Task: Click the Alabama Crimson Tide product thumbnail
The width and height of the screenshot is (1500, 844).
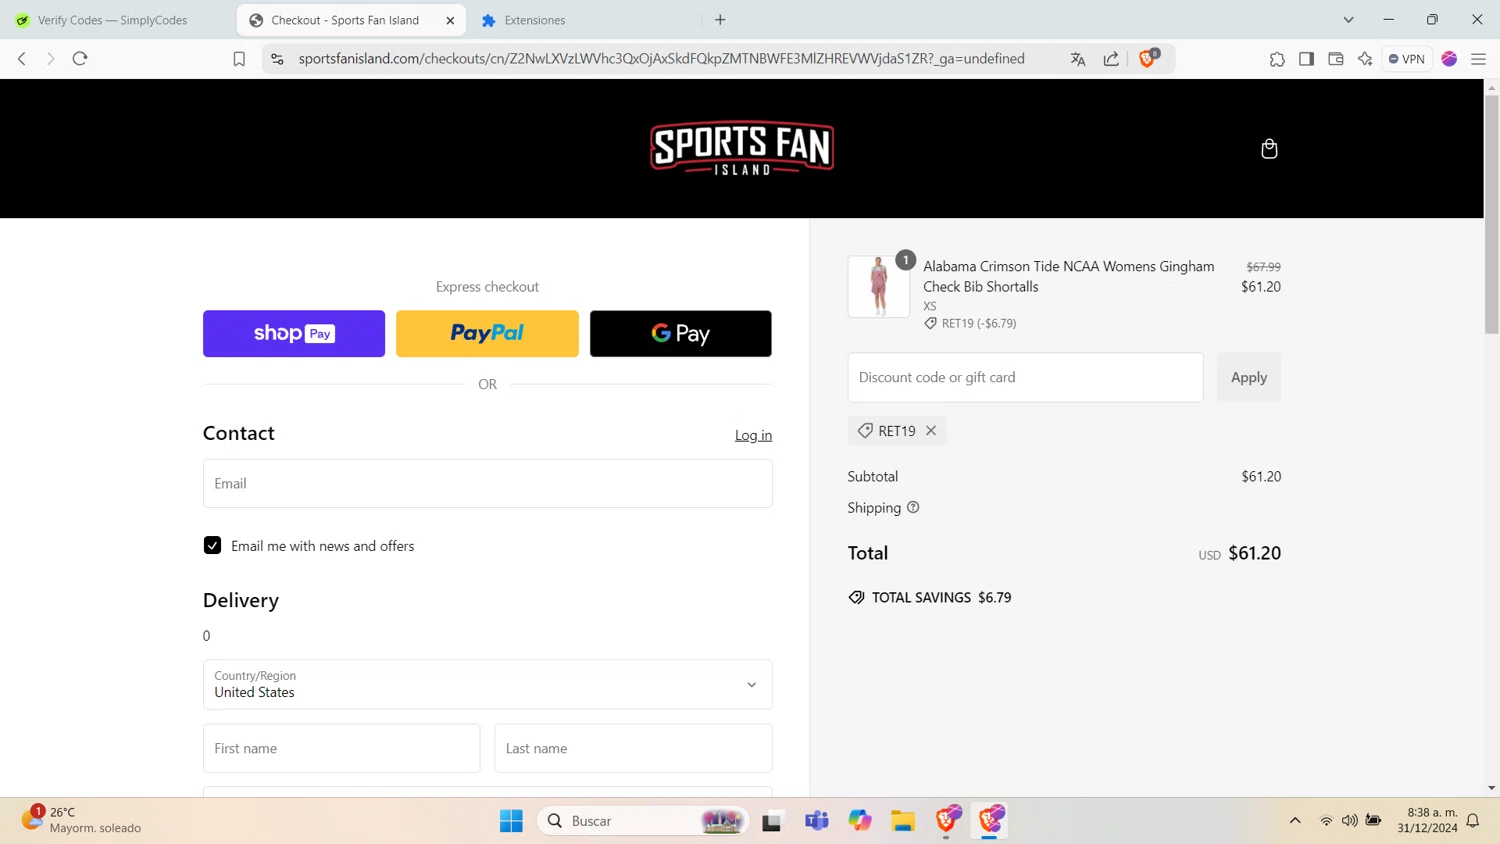Action: click(879, 286)
